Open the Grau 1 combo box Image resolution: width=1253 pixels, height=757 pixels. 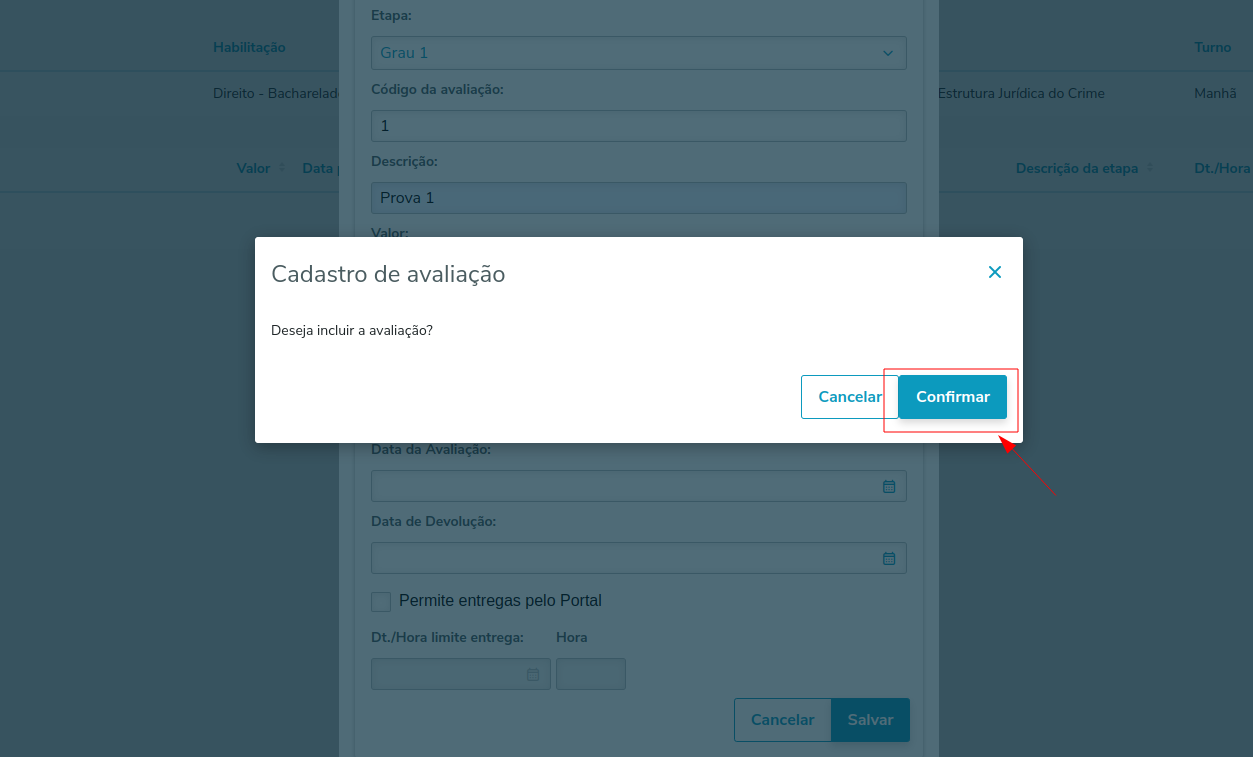(x=638, y=53)
